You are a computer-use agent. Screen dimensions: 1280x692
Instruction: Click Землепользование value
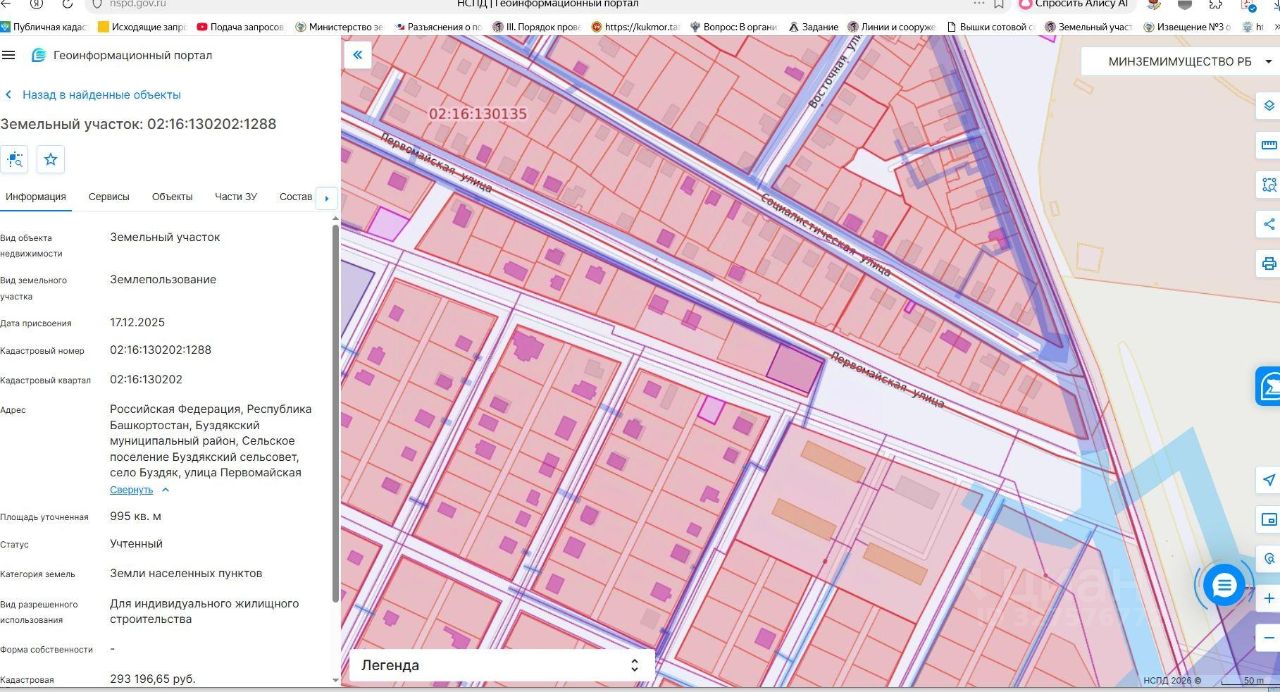[x=163, y=279]
